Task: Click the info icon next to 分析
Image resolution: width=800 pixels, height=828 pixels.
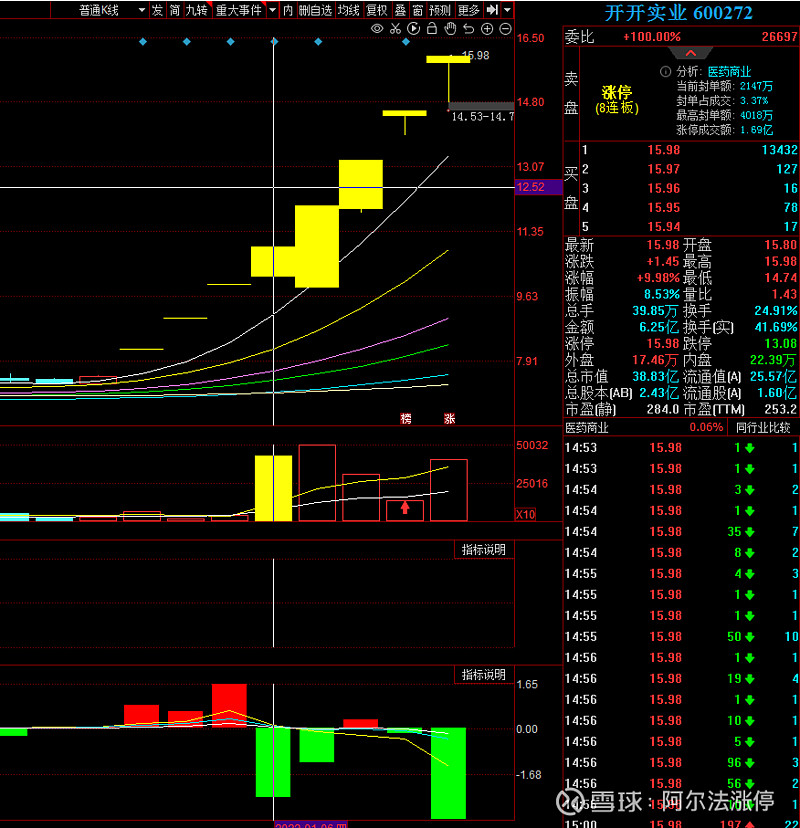Action: pos(666,72)
